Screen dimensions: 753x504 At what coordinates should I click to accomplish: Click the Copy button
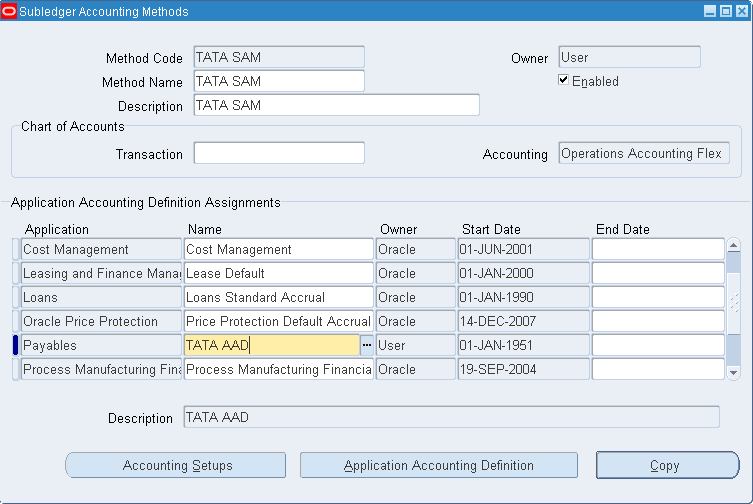667,465
